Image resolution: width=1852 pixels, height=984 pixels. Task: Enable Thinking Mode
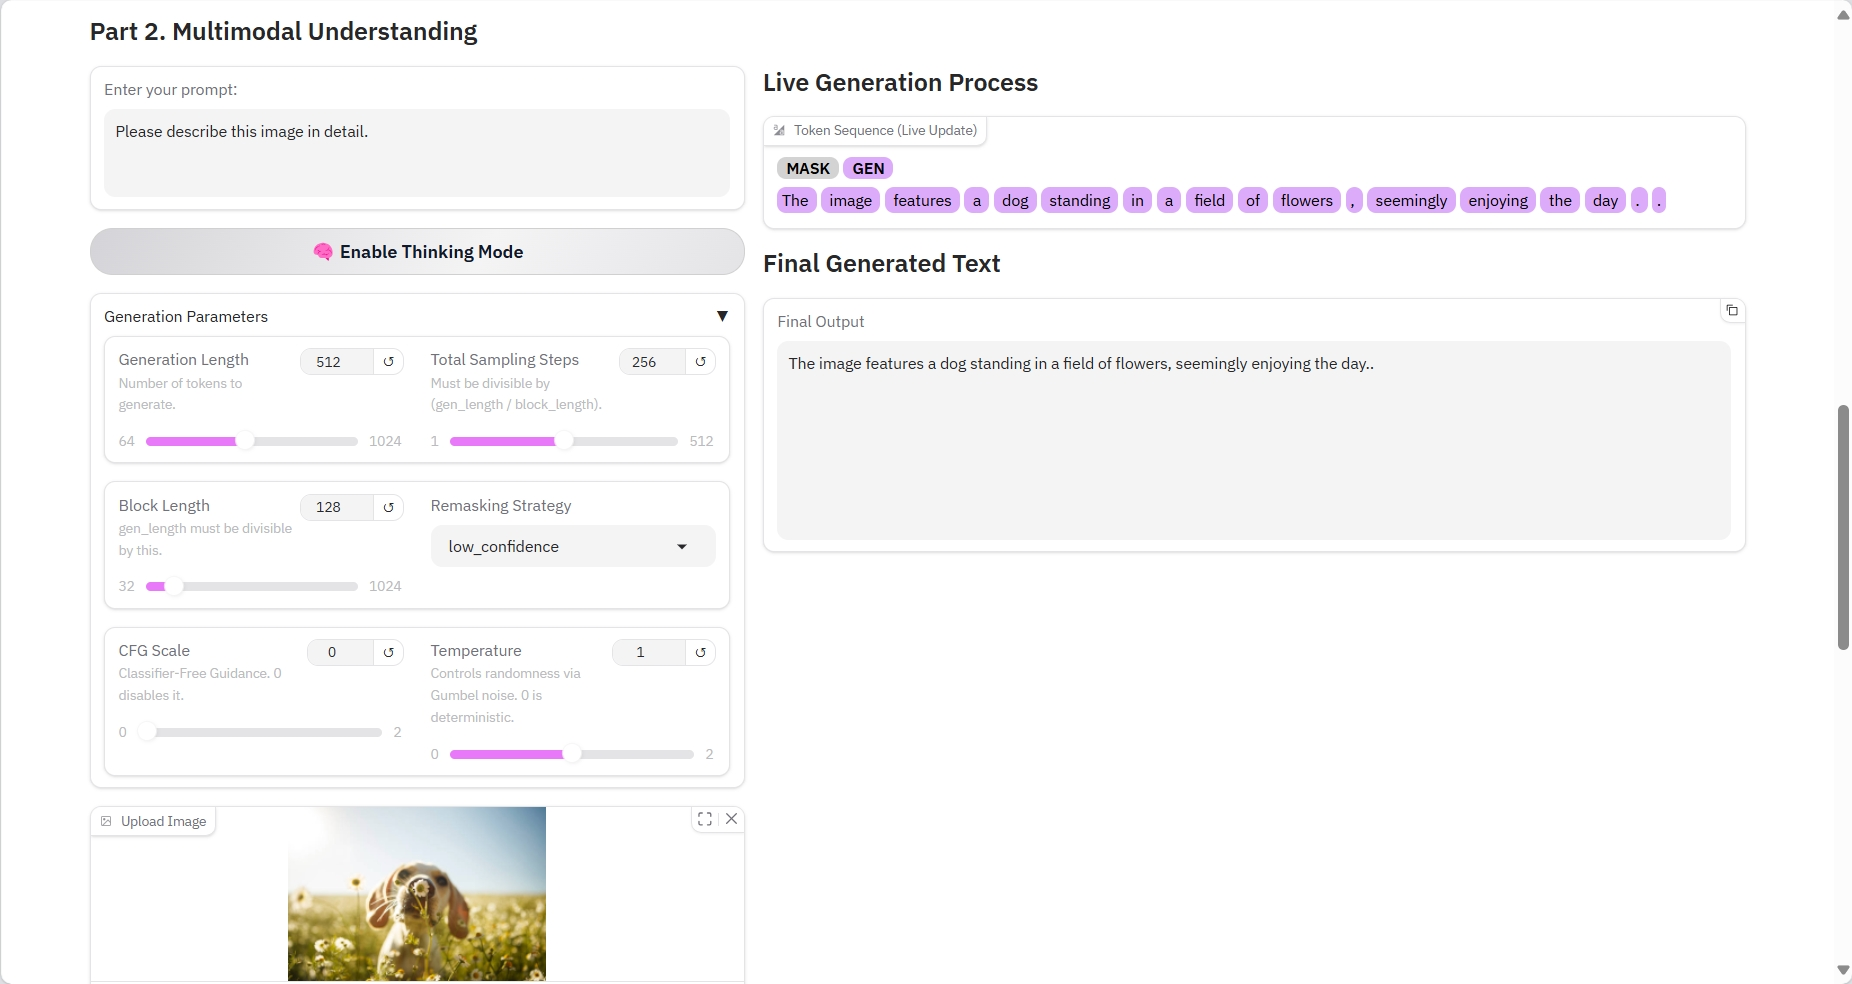417,252
